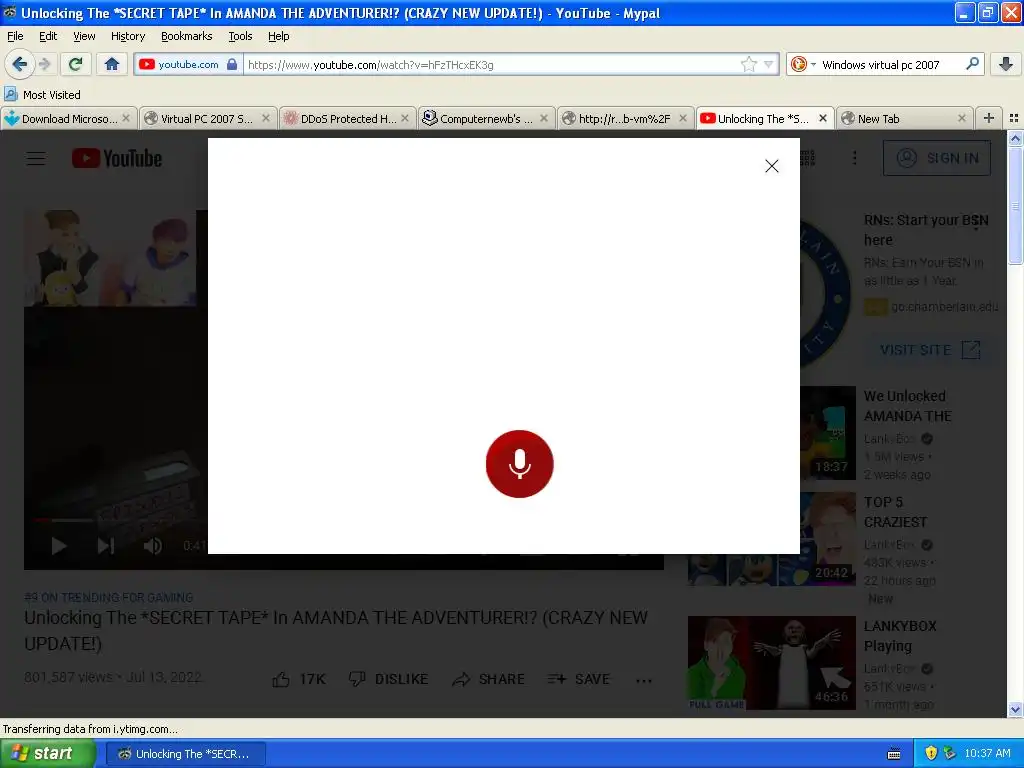Click the red microphone voice search button
The image size is (1024, 768).
tap(519, 464)
